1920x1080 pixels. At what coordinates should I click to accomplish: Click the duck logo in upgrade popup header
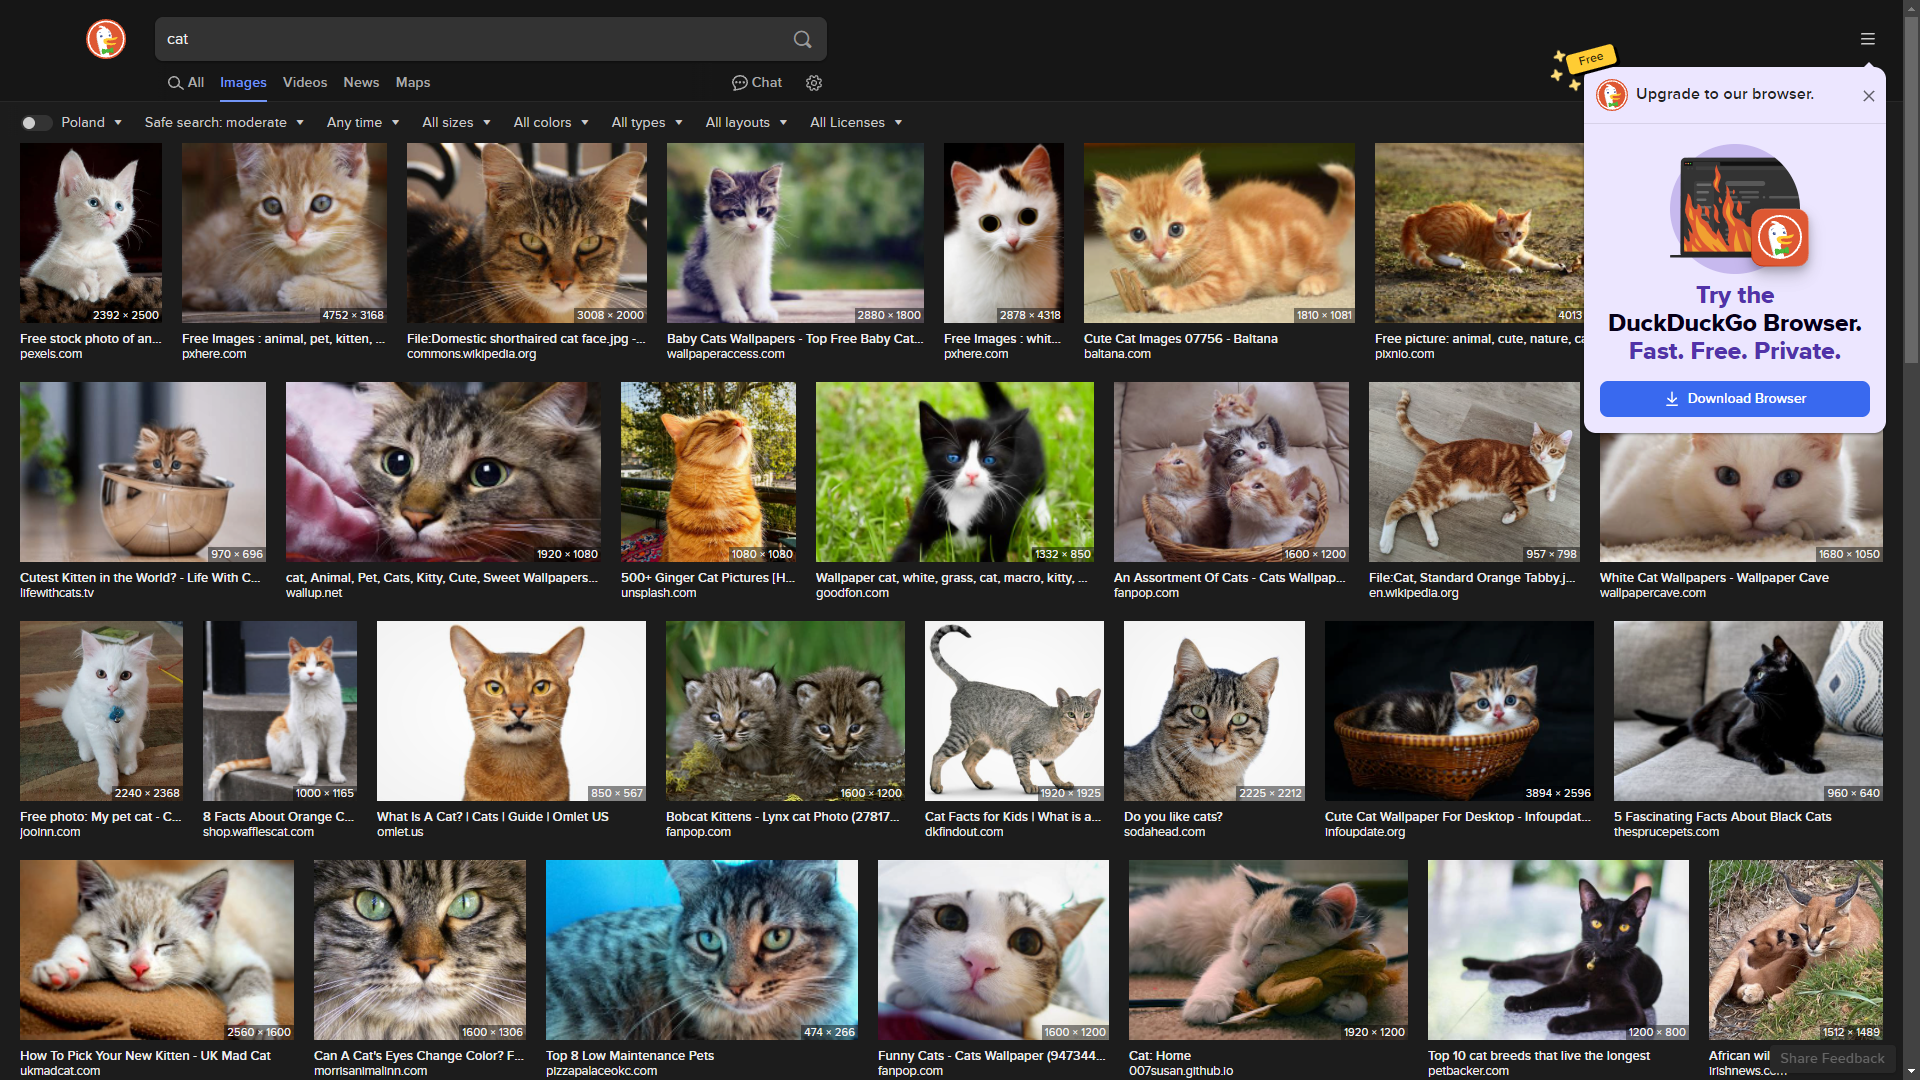pos(1611,95)
